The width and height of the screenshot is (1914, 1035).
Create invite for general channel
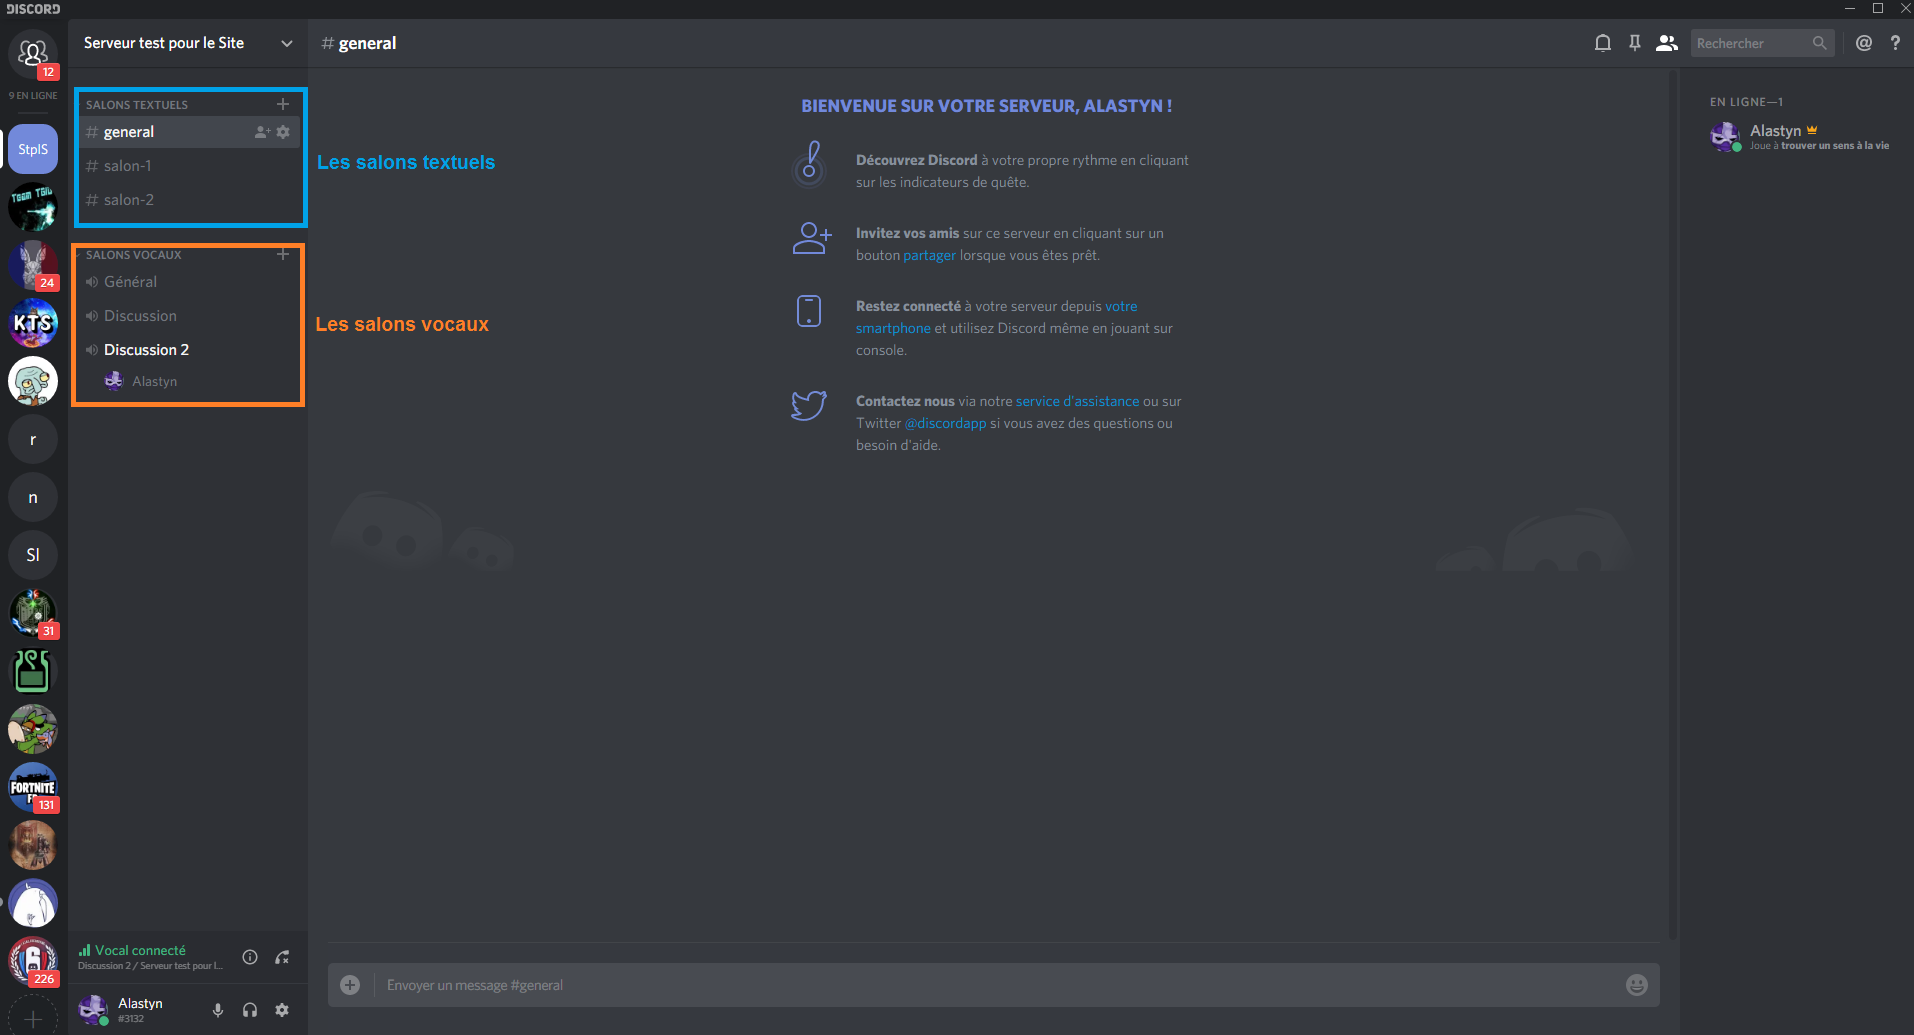click(x=262, y=132)
